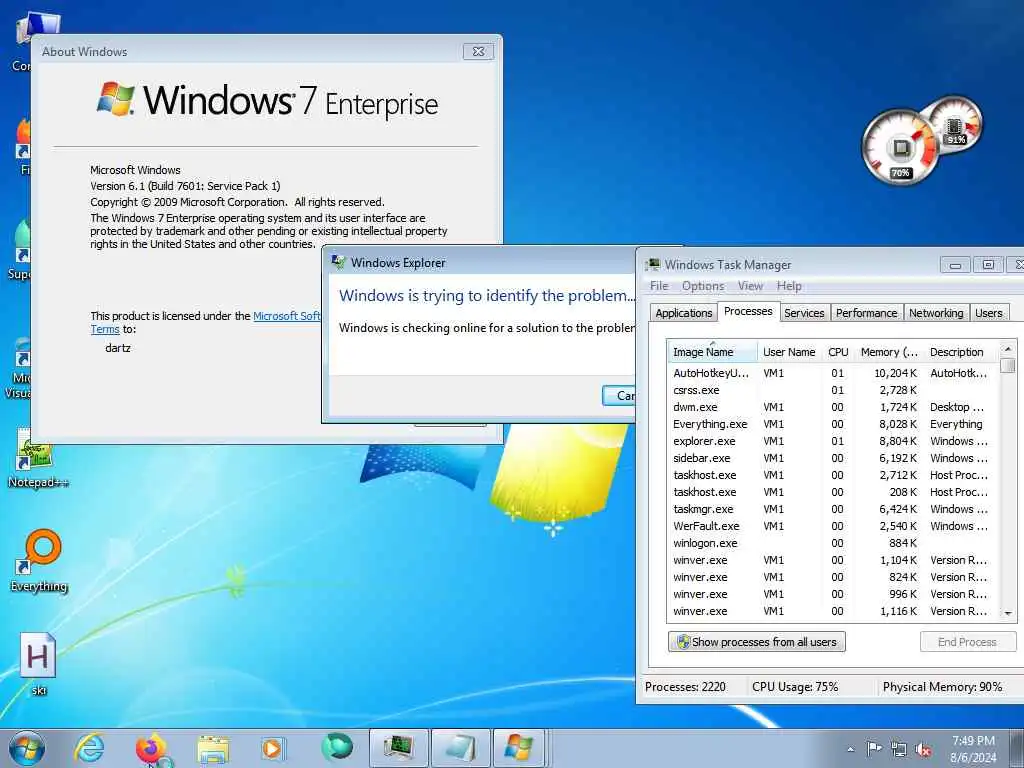Viewport: 1024px width, 768px height.
Task: Open the Networking tab
Action: [936, 313]
